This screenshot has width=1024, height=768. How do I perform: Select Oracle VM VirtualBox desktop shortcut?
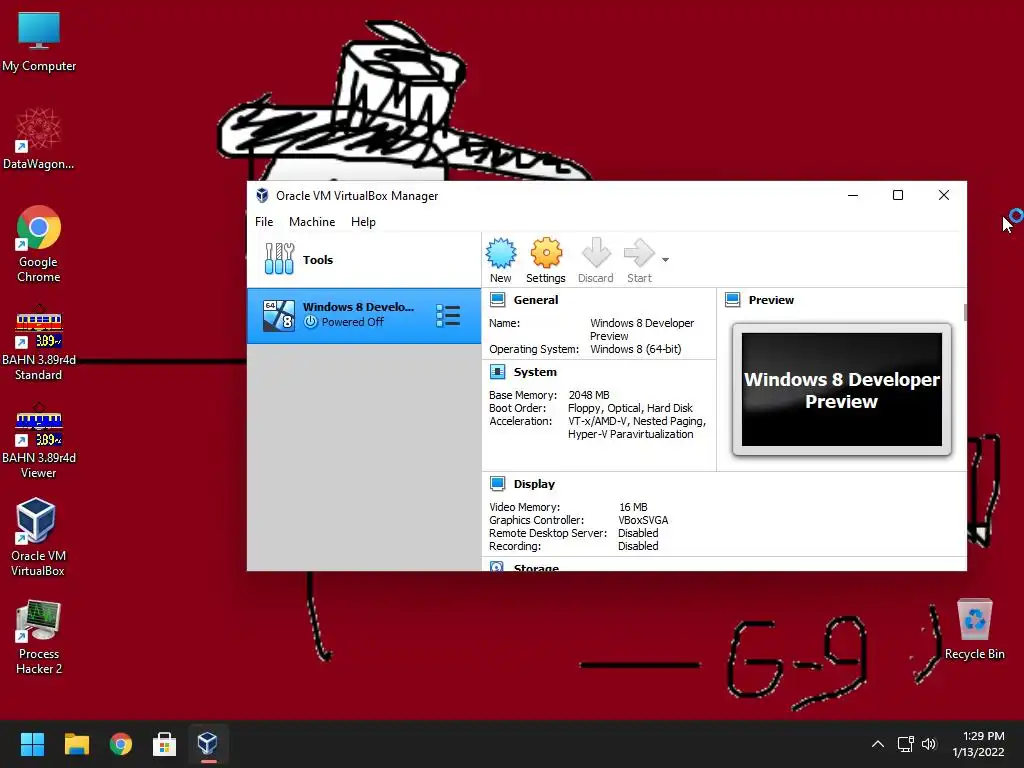click(38, 537)
